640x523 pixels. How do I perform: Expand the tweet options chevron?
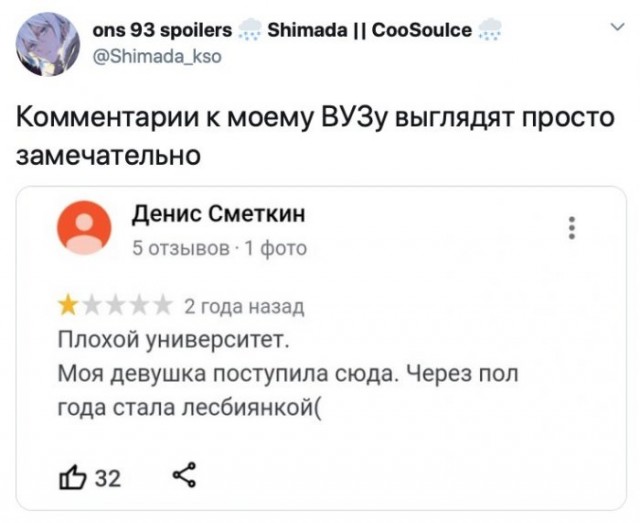tap(613, 30)
